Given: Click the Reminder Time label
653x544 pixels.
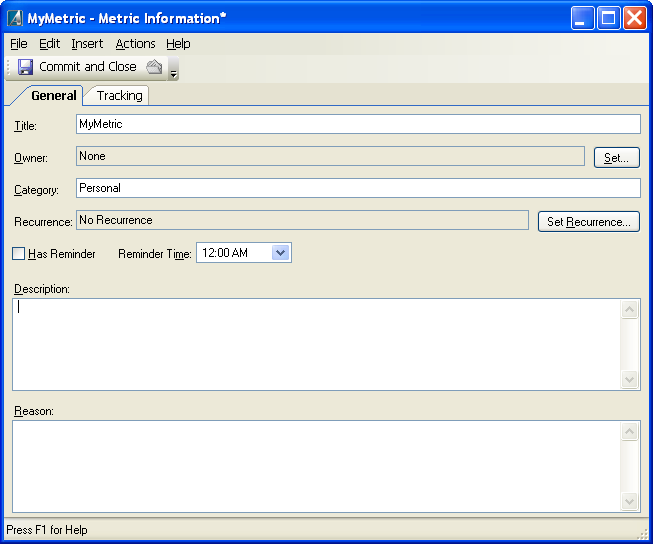Looking at the screenshot, I should [155, 254].
